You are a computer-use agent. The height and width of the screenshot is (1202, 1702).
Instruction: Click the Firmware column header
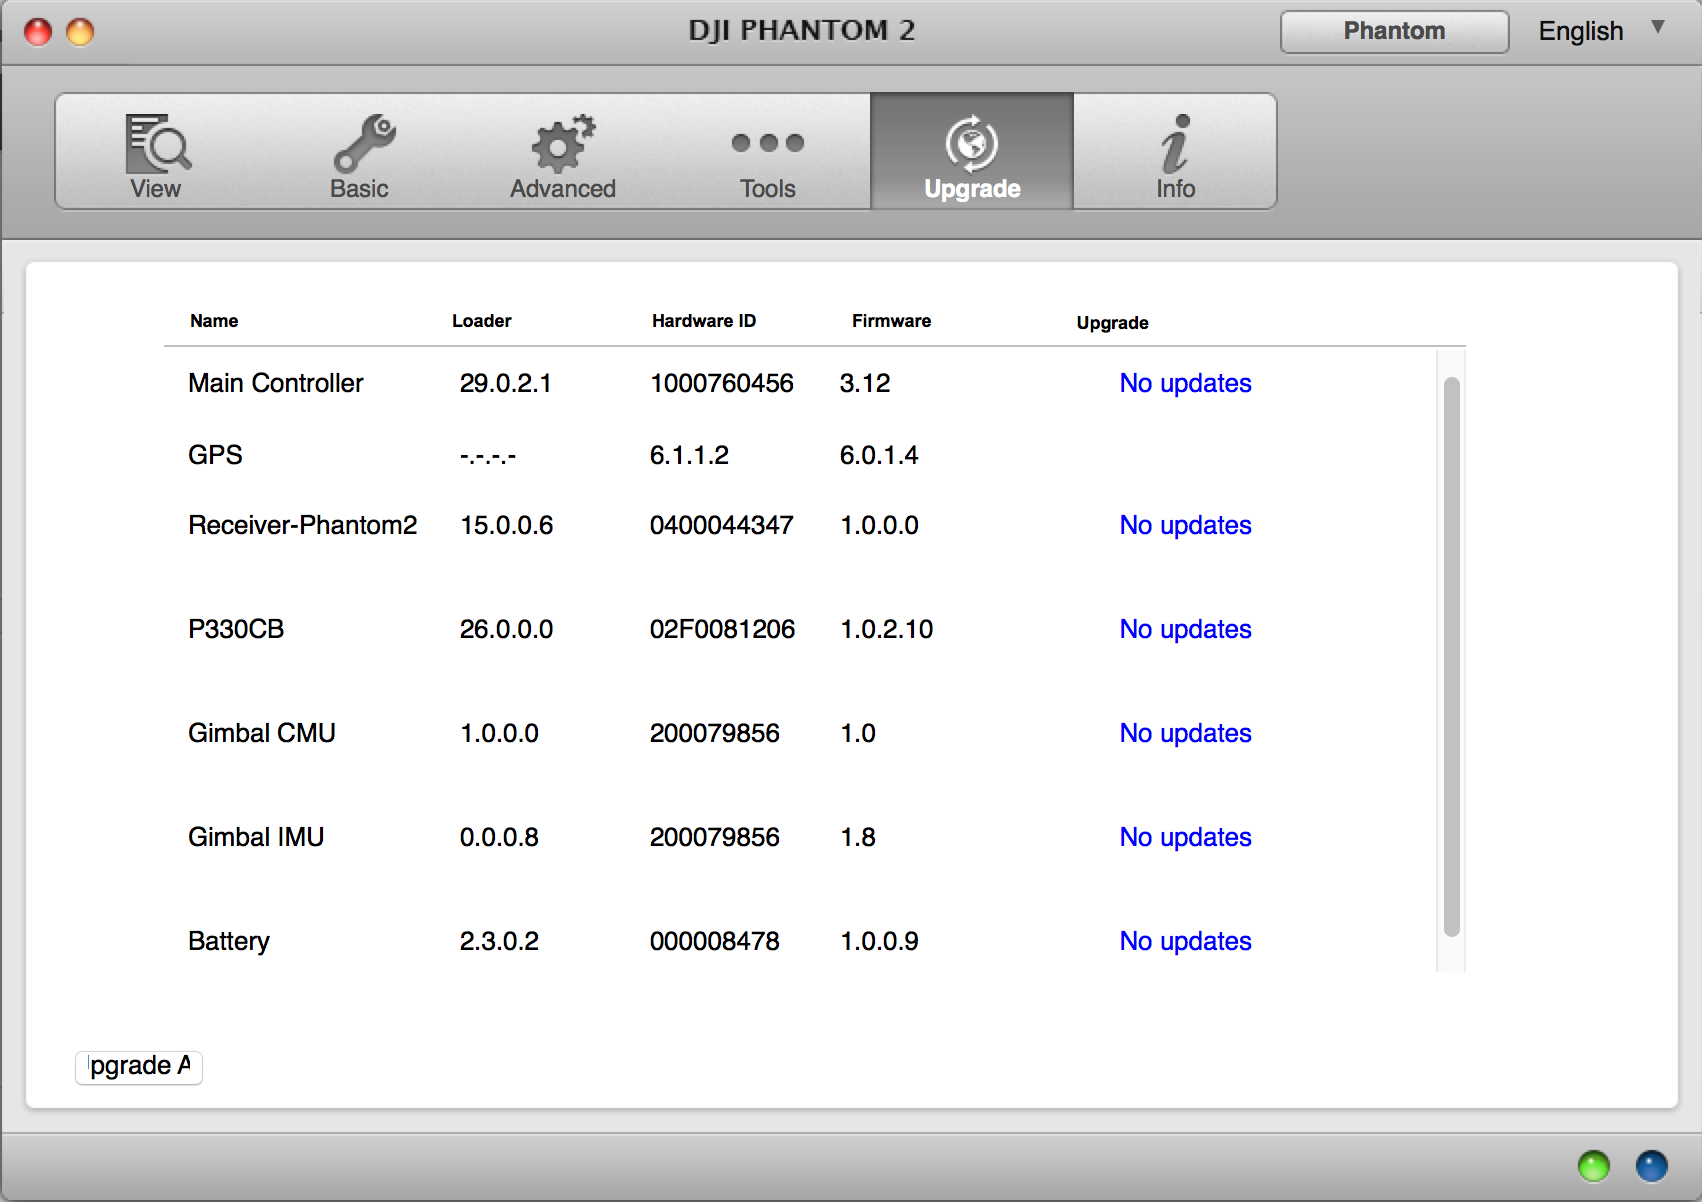click(x=891, y=321)
